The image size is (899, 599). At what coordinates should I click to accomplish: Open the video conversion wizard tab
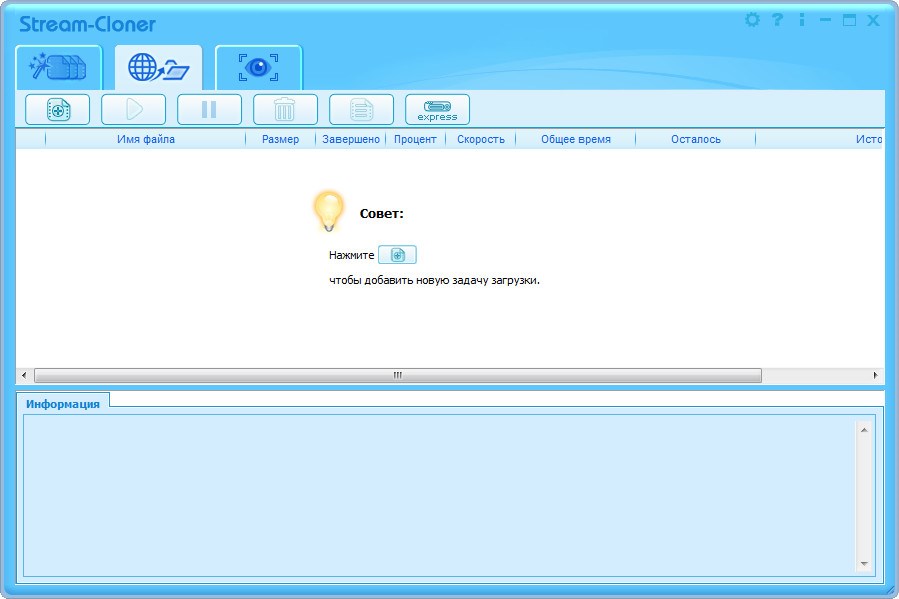point(58,68)
